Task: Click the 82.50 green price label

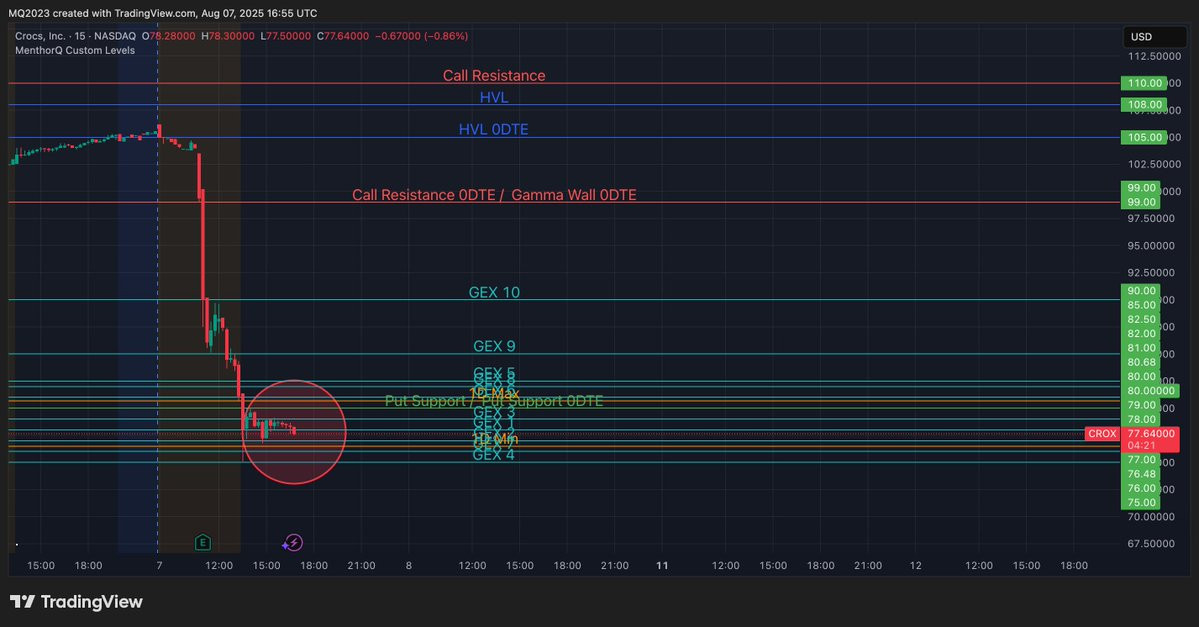Action: [1141, 320]
